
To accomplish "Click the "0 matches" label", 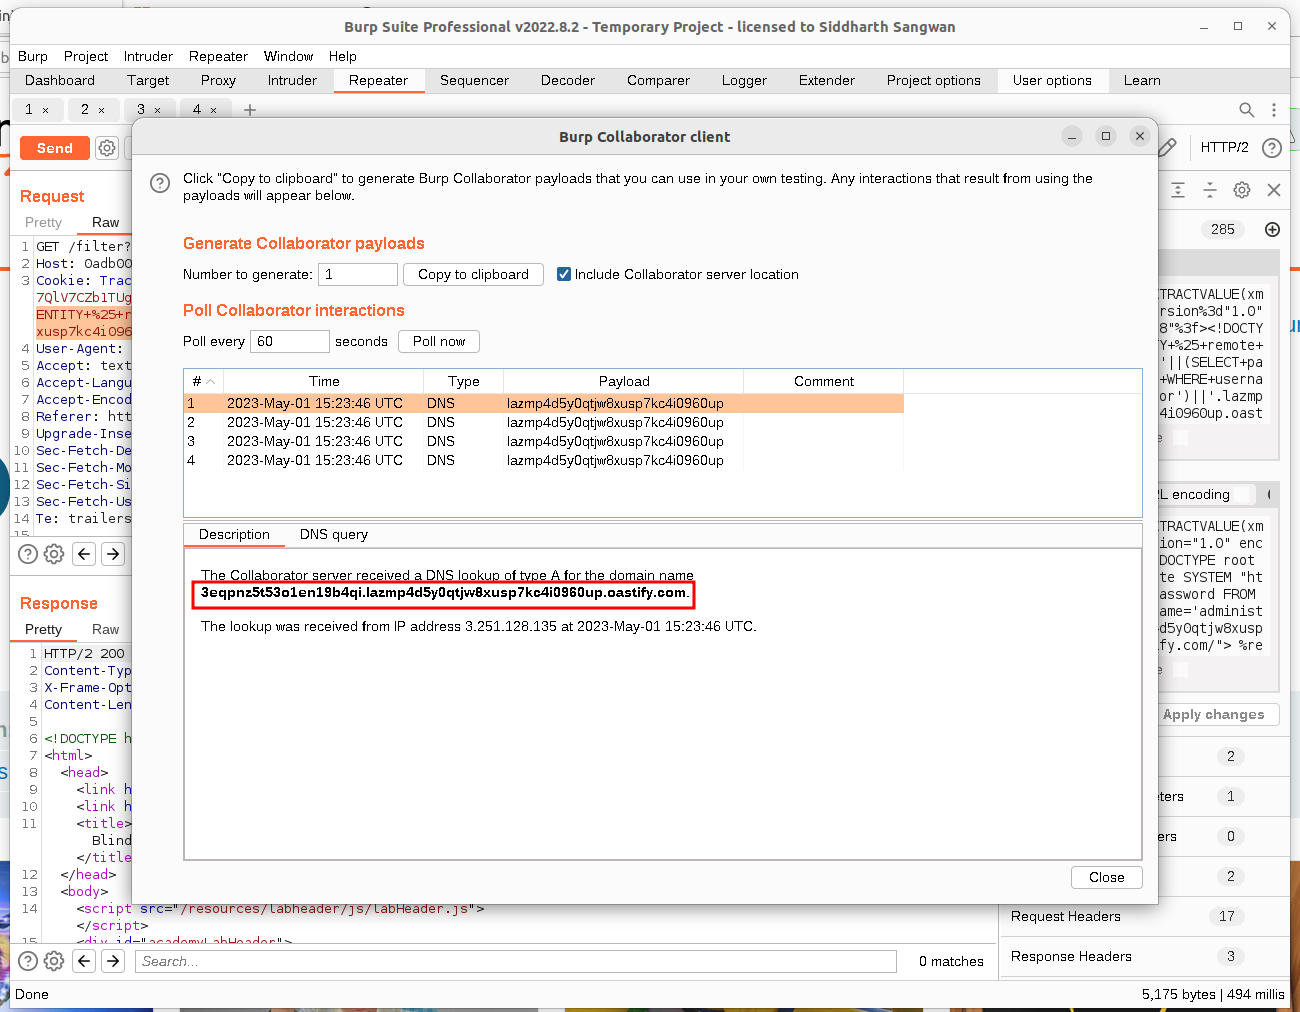I will (x=951, y=961).
